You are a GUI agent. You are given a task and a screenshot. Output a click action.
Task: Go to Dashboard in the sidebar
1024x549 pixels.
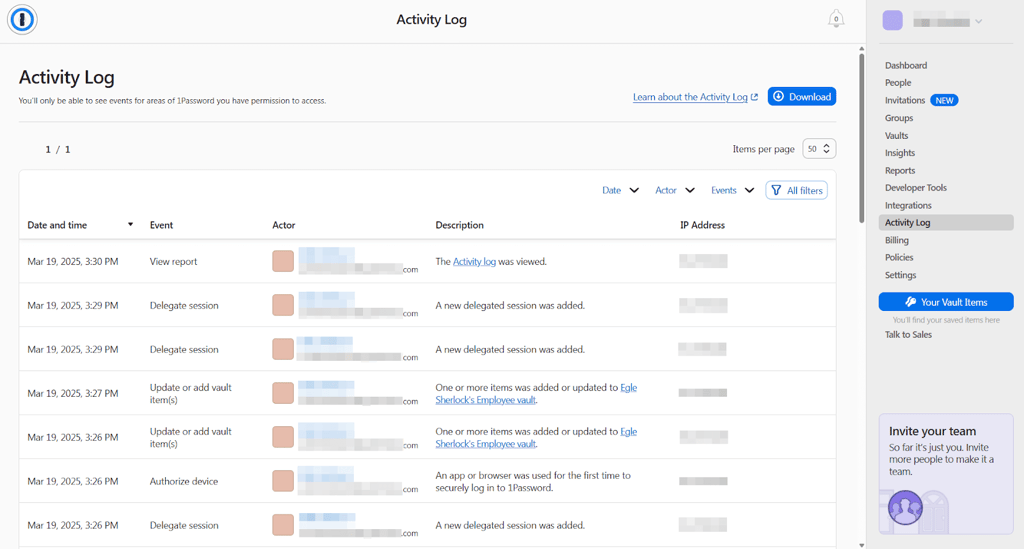click(x=906, y=65)
